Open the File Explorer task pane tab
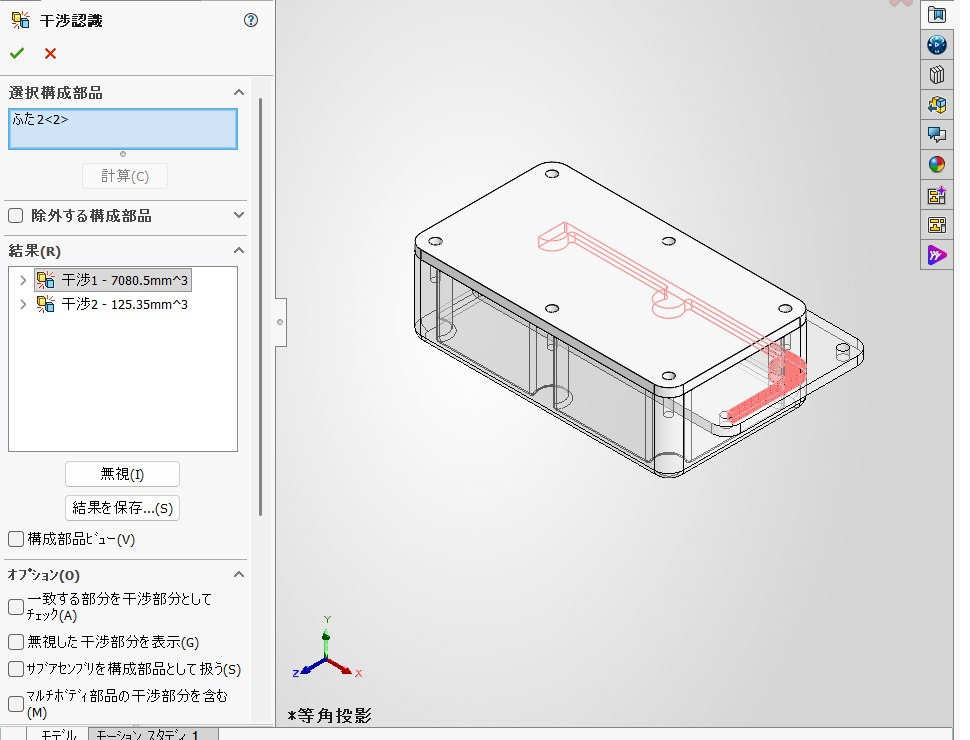 click(x=937, y=105)
